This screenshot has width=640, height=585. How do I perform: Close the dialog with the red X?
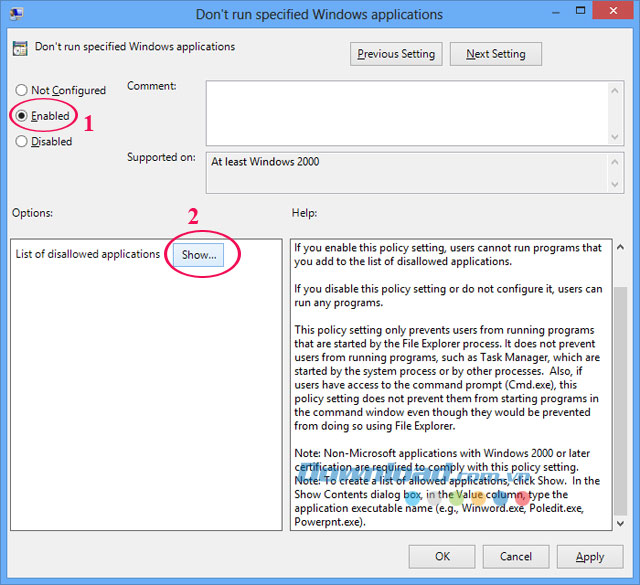click(613, 11)
